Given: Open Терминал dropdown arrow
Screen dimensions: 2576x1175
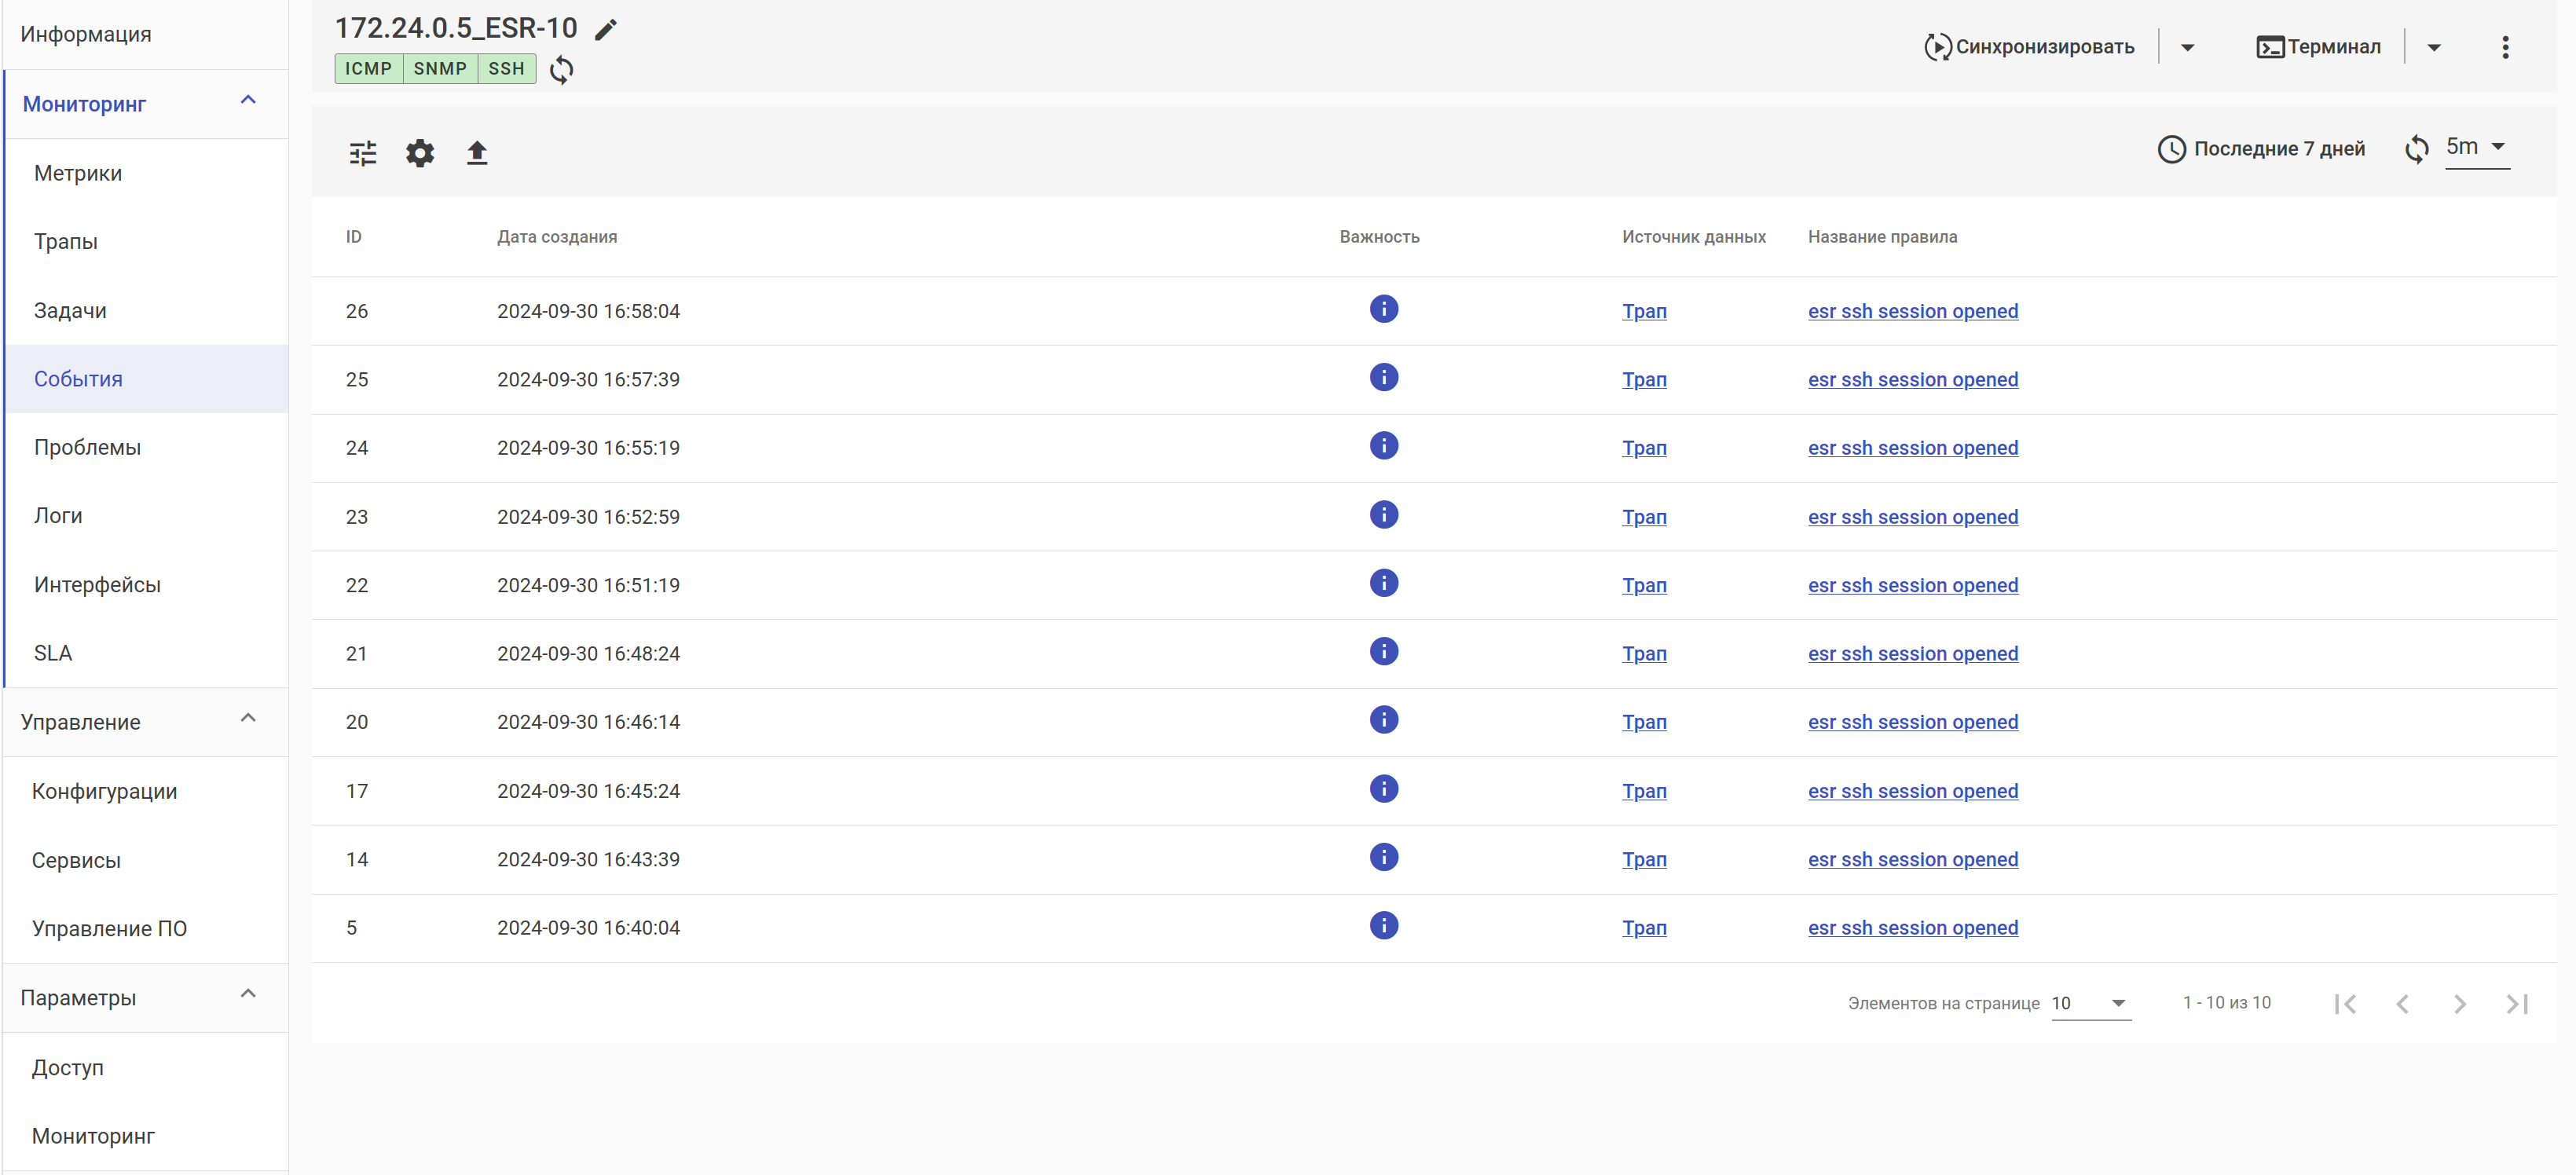Looking at the screenshot, I should (2434, 47).
